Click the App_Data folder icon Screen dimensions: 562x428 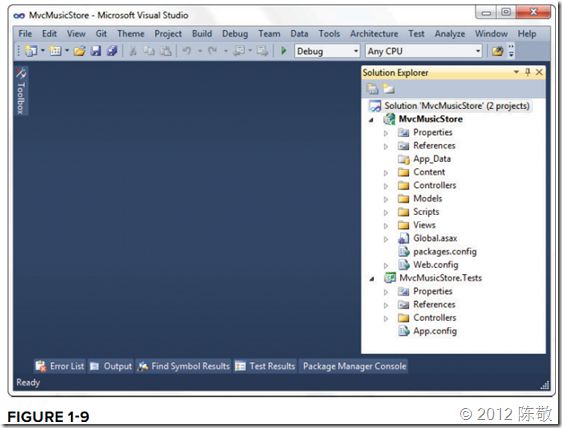pos(404,159)
